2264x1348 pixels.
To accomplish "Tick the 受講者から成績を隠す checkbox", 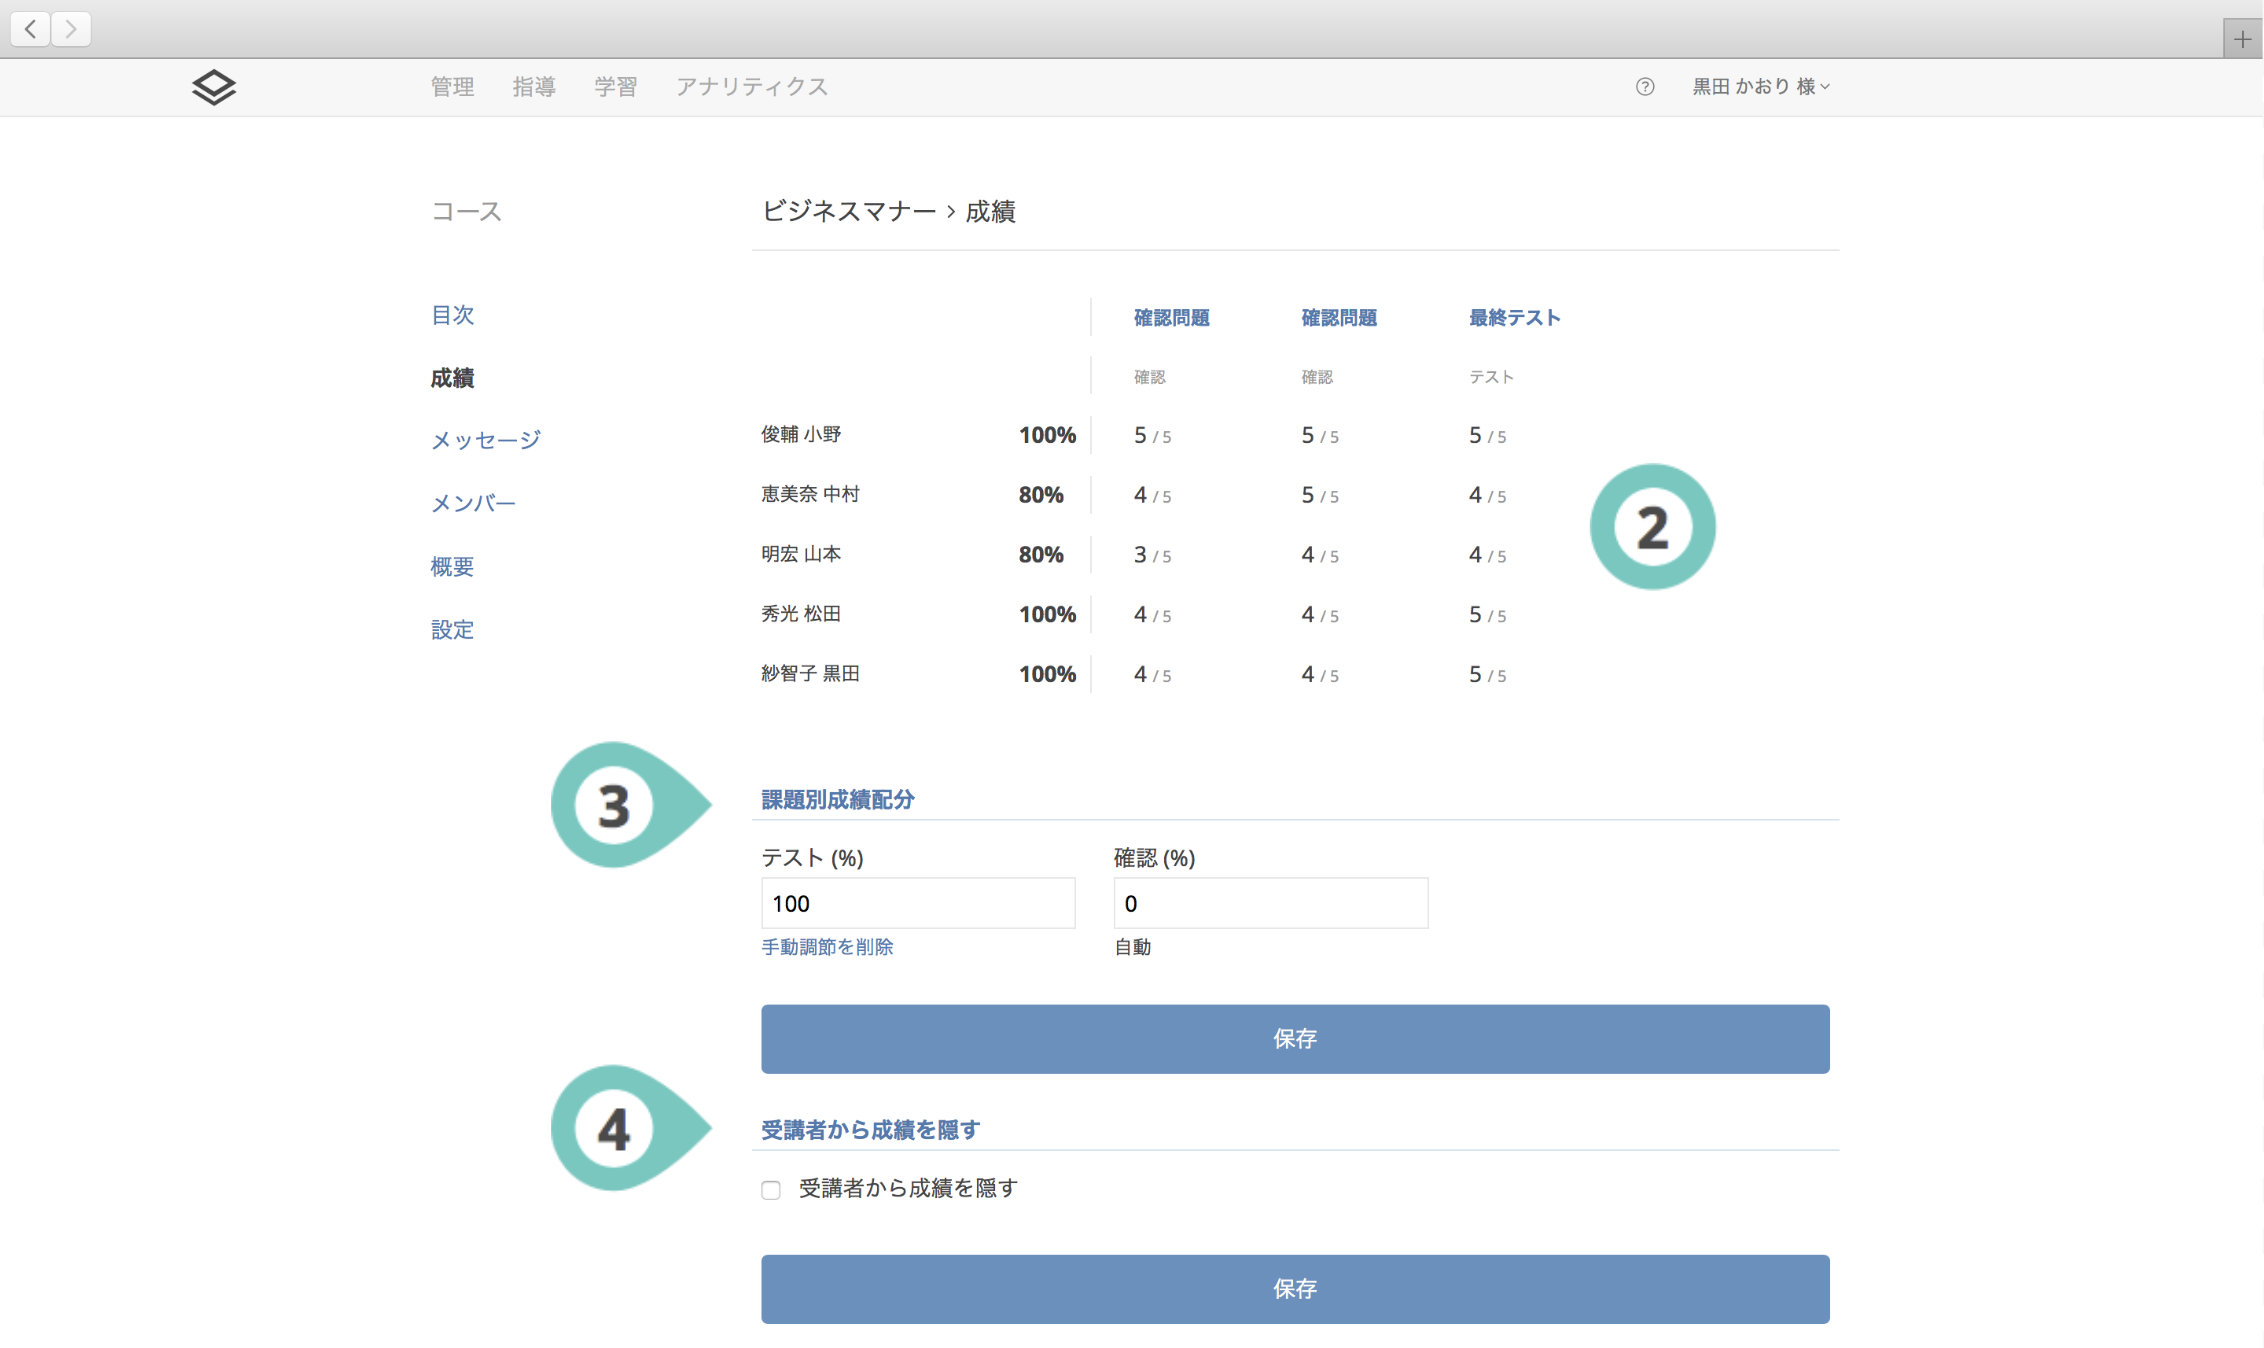I will point(771,1190).
